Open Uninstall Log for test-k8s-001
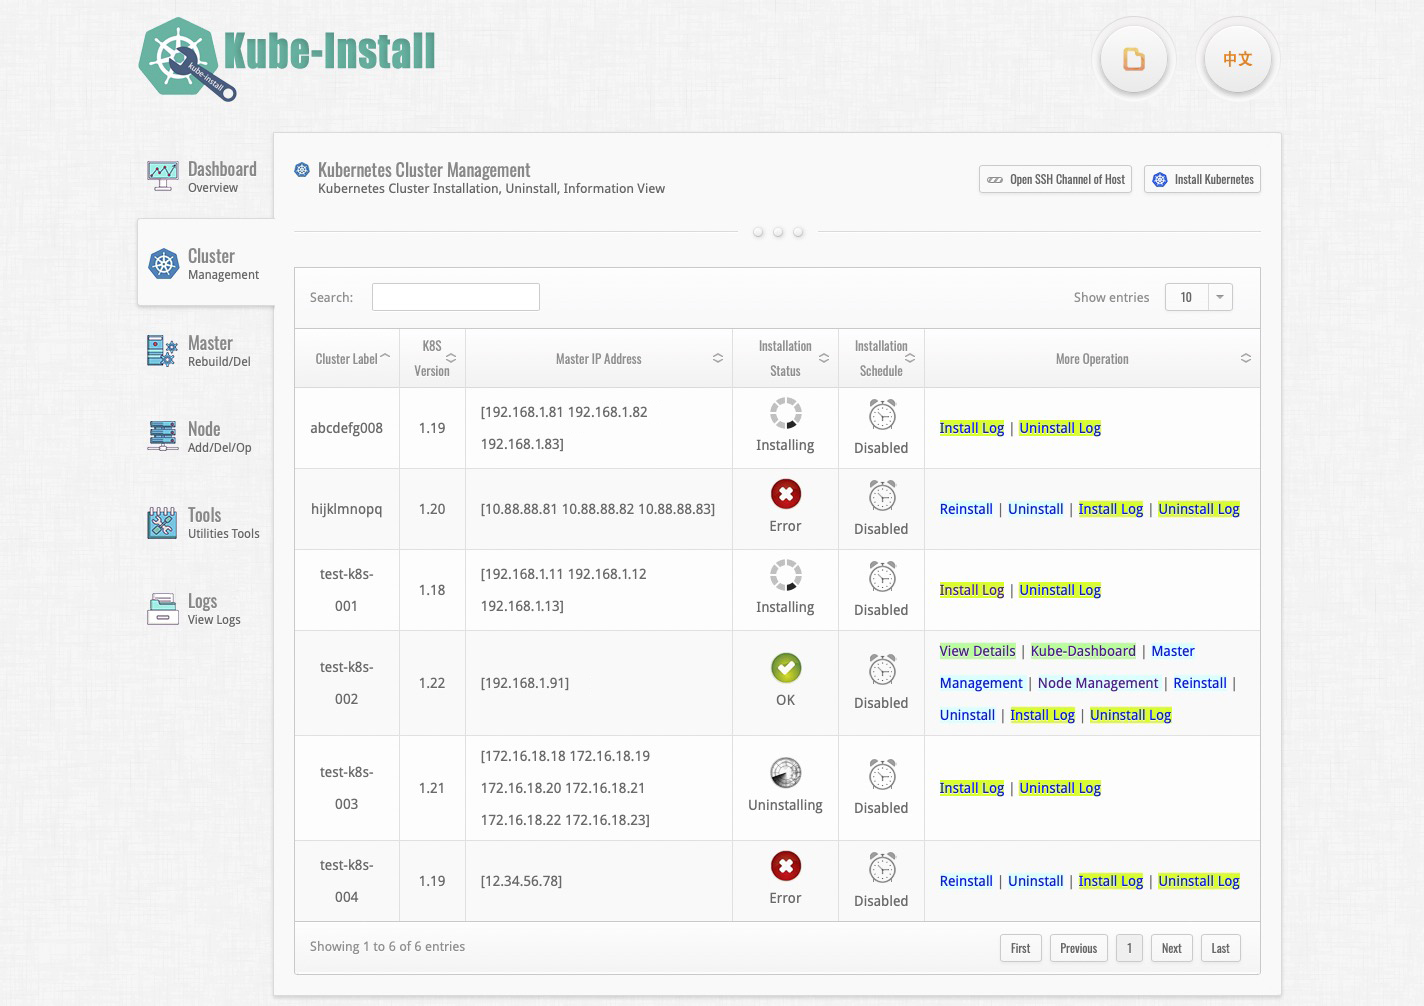 (x=1060, y=590)
